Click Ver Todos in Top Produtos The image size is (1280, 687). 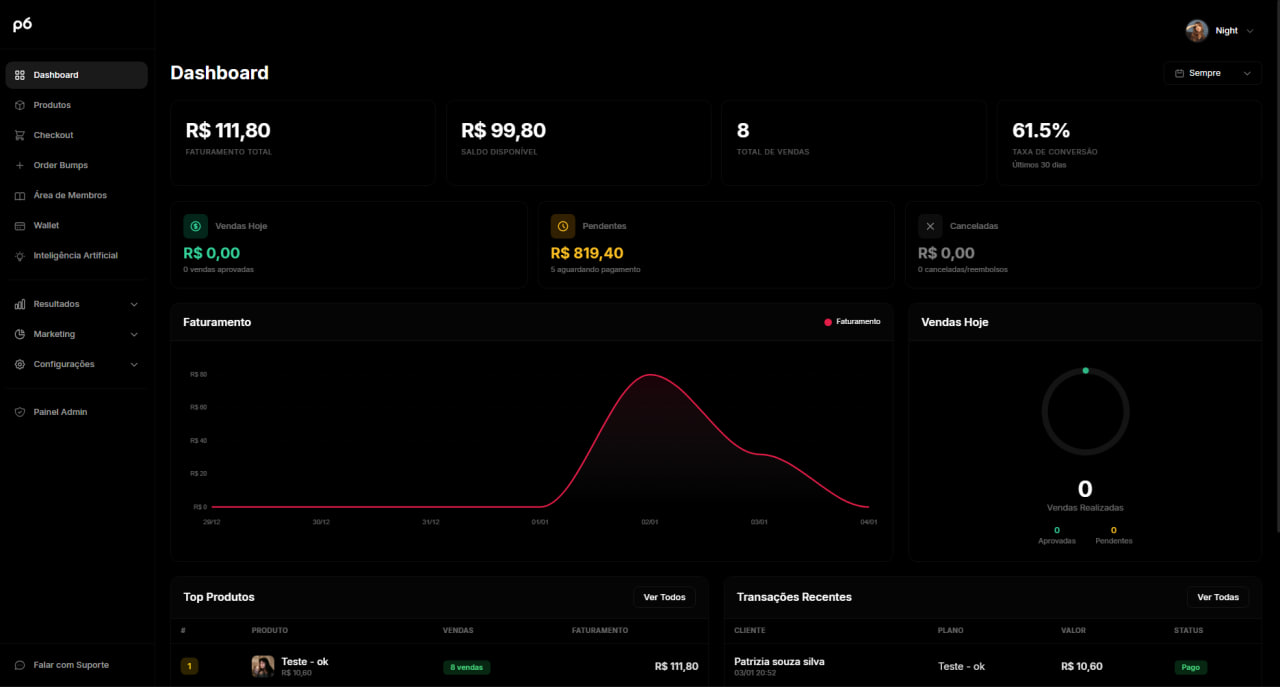pos(664,597)
